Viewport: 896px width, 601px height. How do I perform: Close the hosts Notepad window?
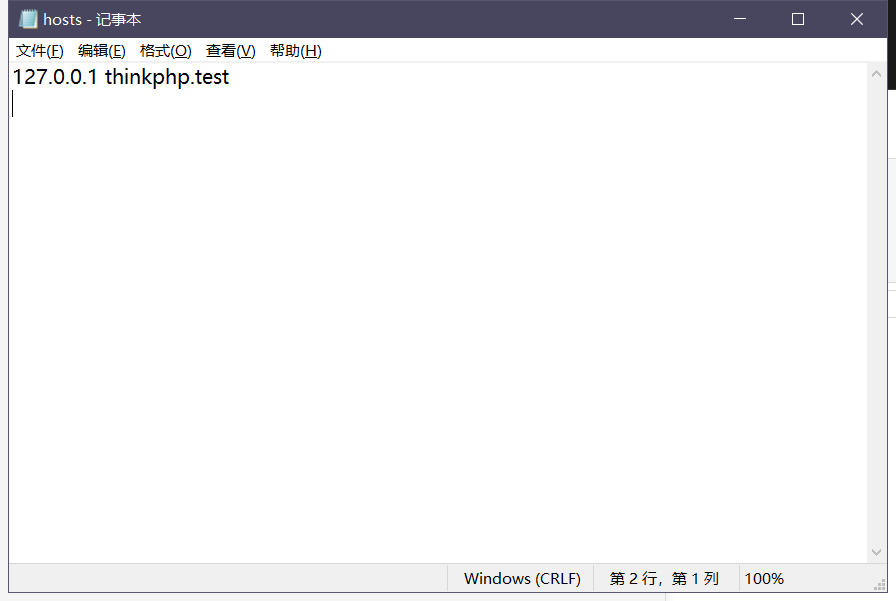[x=857, y=19]
